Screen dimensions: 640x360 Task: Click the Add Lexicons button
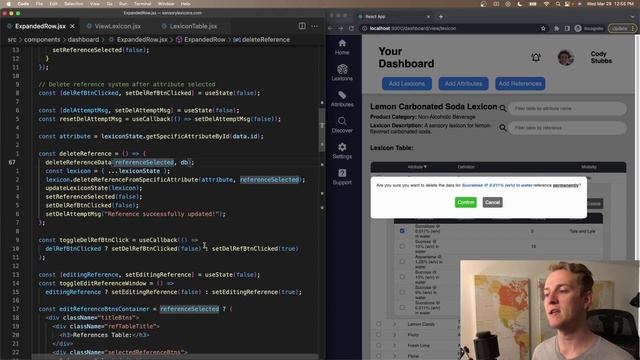407,84
